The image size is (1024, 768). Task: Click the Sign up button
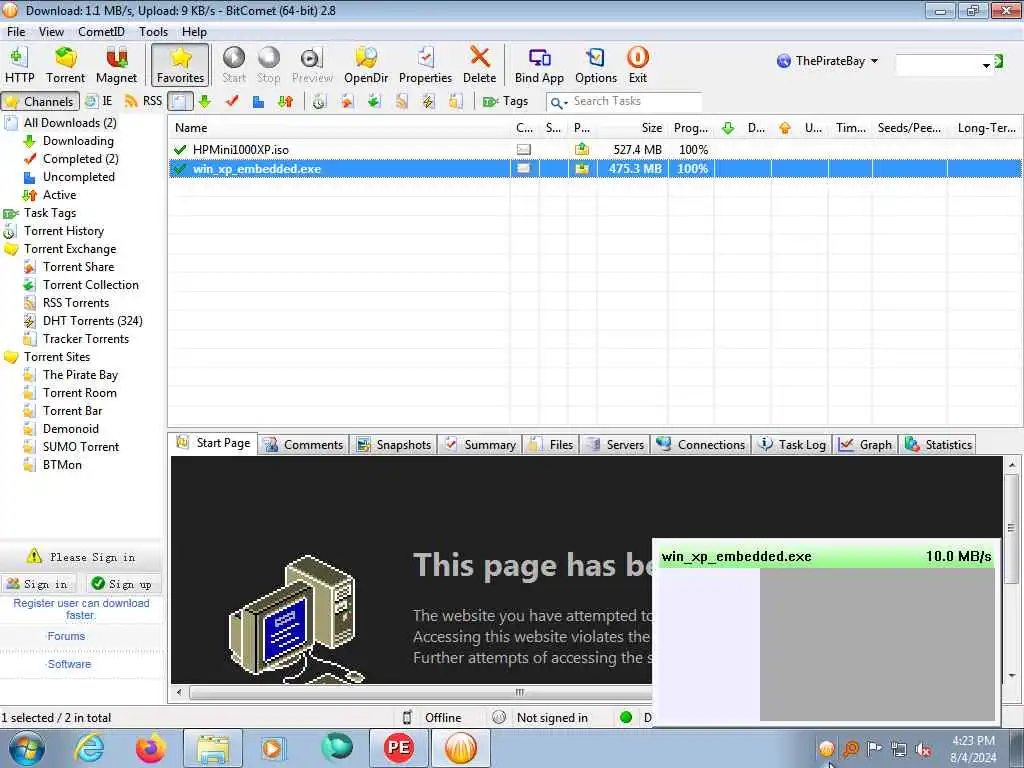tap(123, 584)
